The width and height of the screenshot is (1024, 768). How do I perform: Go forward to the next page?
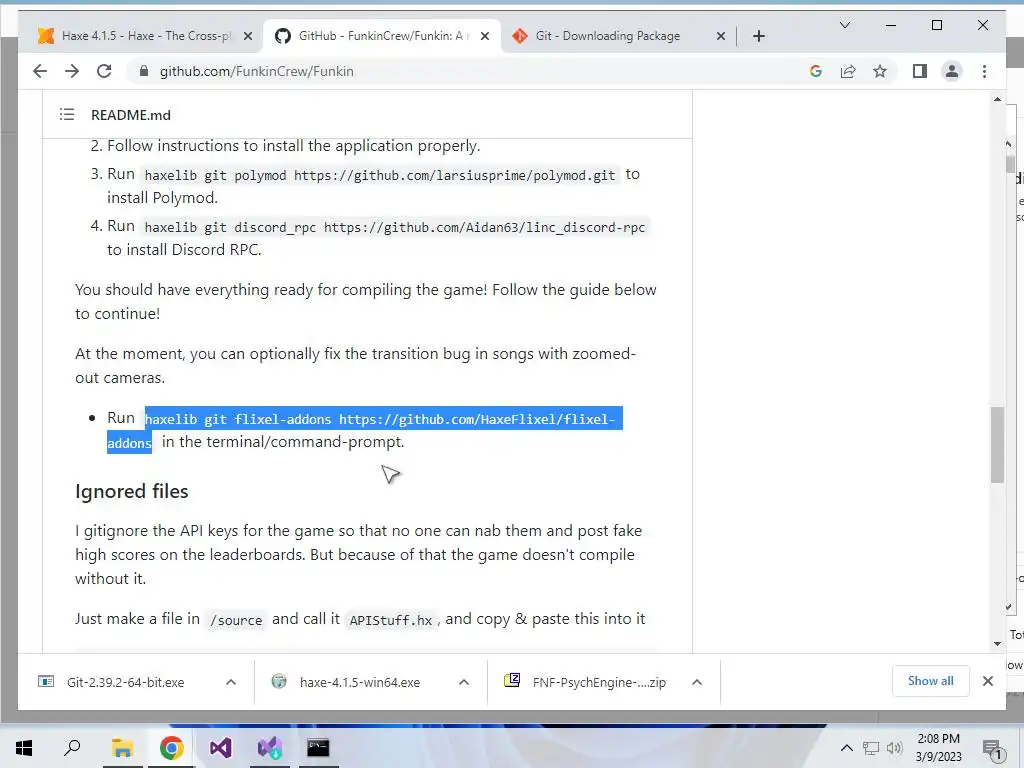(72, 71)
